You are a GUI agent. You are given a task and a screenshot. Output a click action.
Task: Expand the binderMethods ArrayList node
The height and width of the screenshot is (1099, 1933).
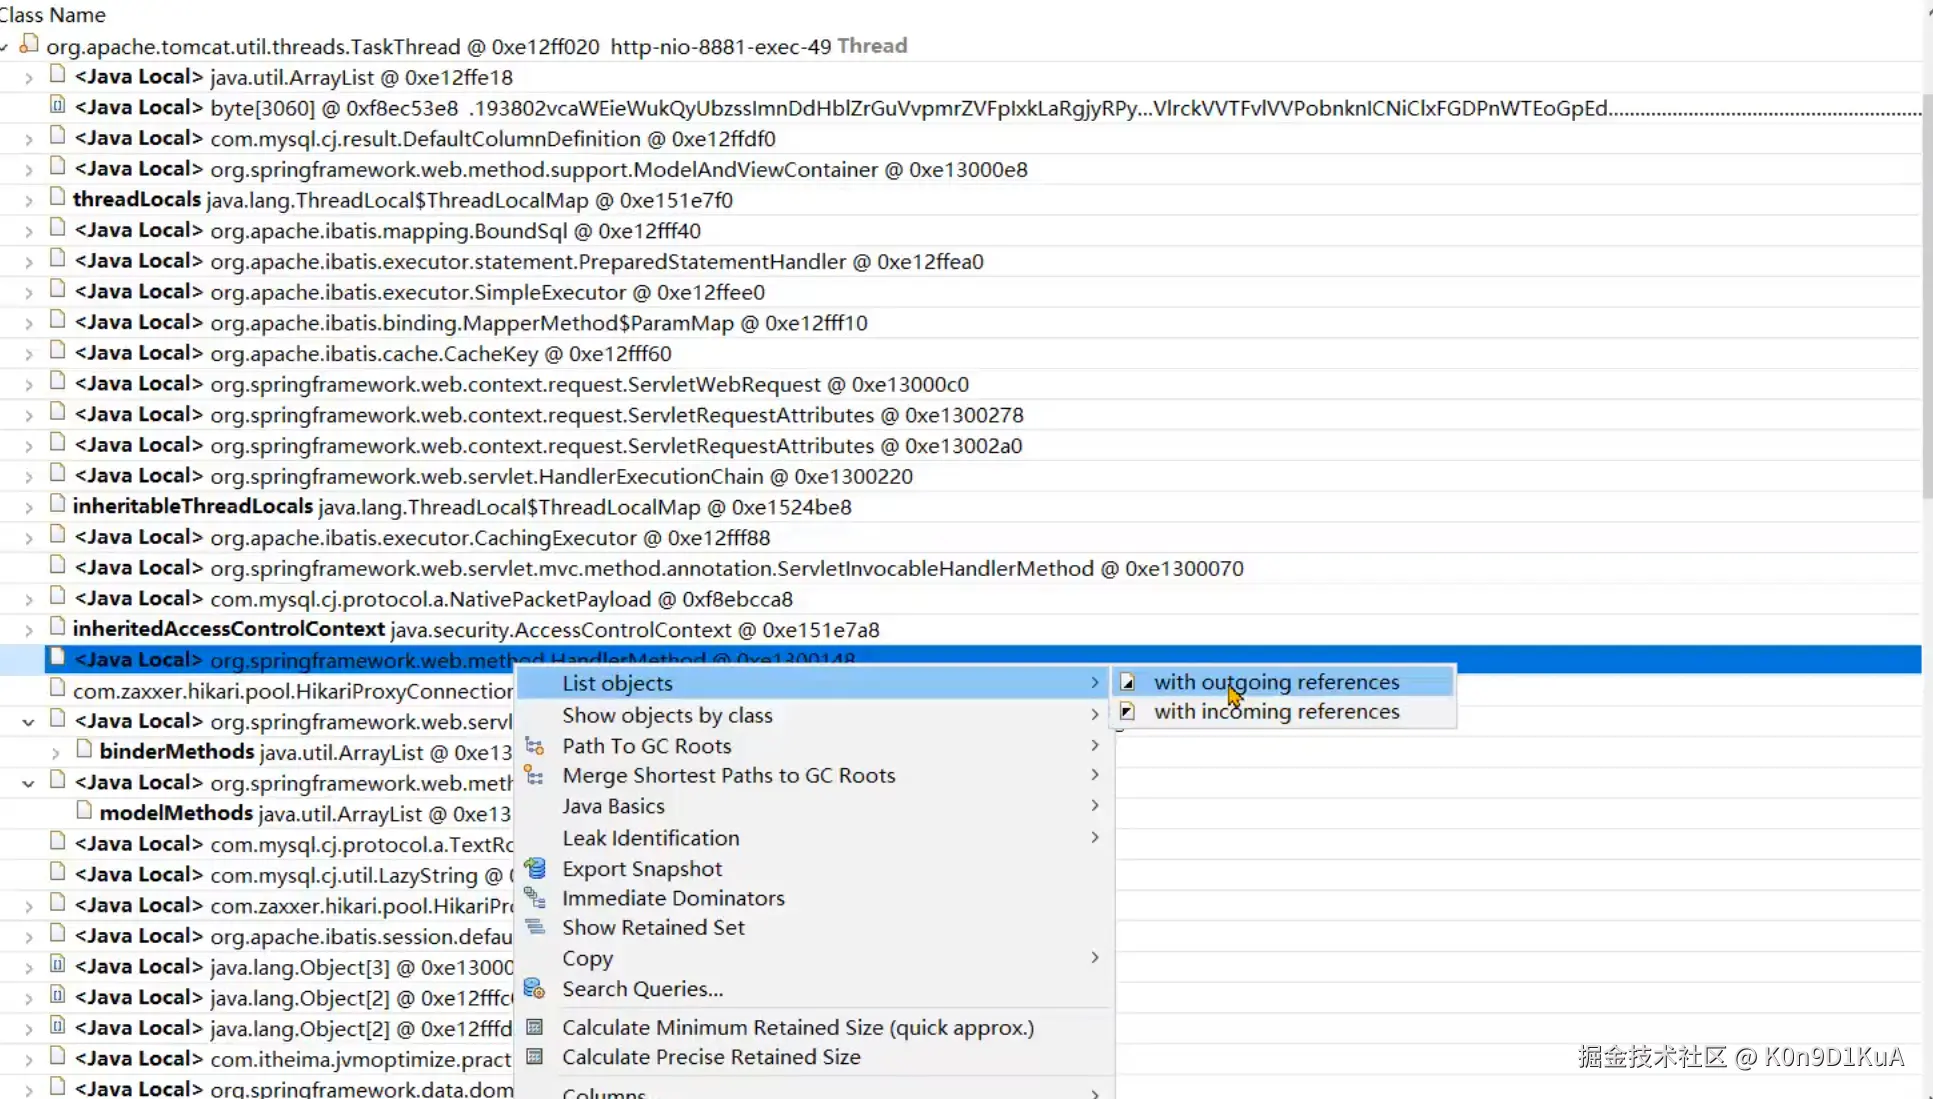coord(56,752)
